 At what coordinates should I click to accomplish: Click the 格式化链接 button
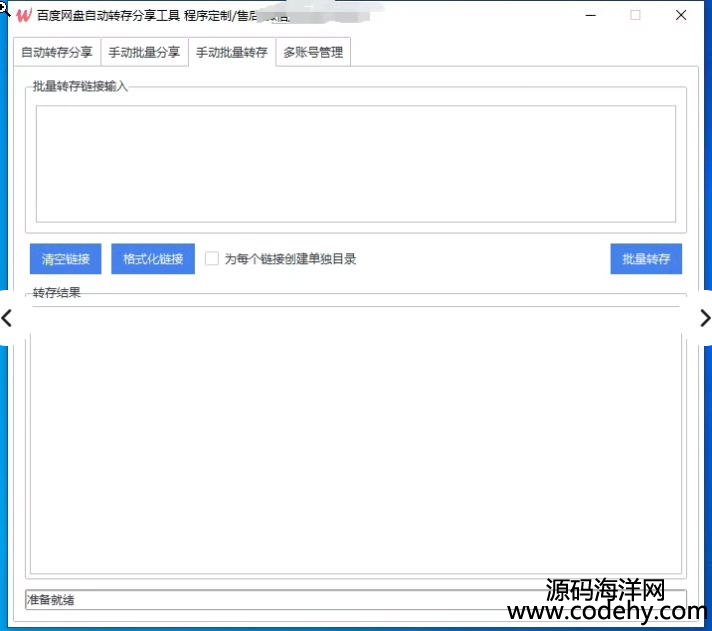click(153, 259)
